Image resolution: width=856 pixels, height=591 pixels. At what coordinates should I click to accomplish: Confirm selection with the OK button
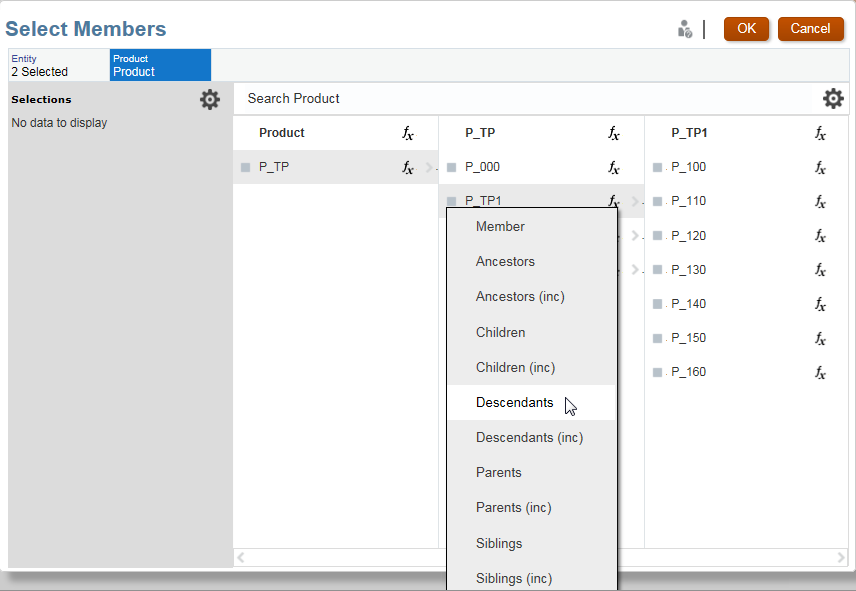[x=746, y=29]
